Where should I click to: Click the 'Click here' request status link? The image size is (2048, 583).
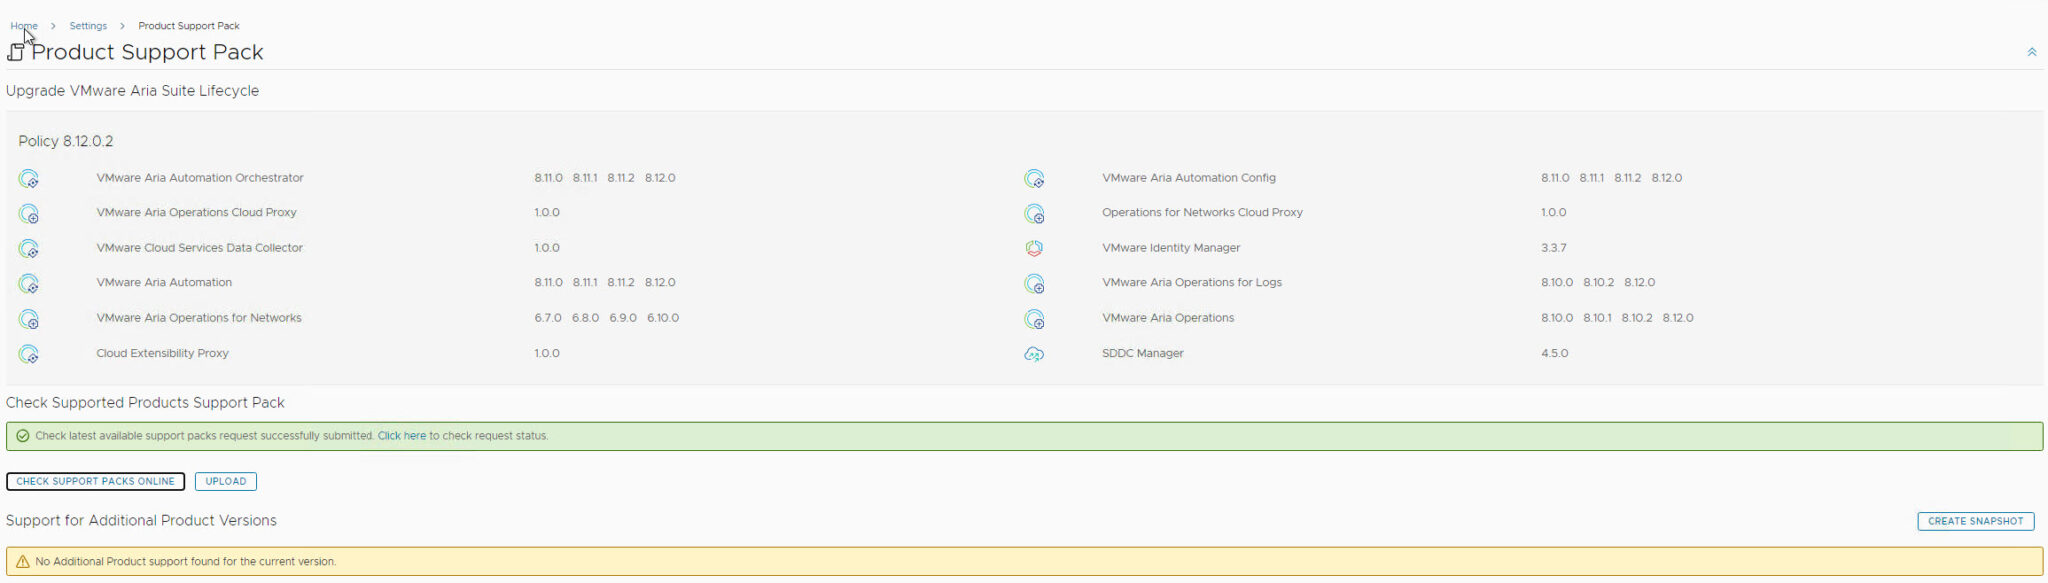tap(402, 436)
